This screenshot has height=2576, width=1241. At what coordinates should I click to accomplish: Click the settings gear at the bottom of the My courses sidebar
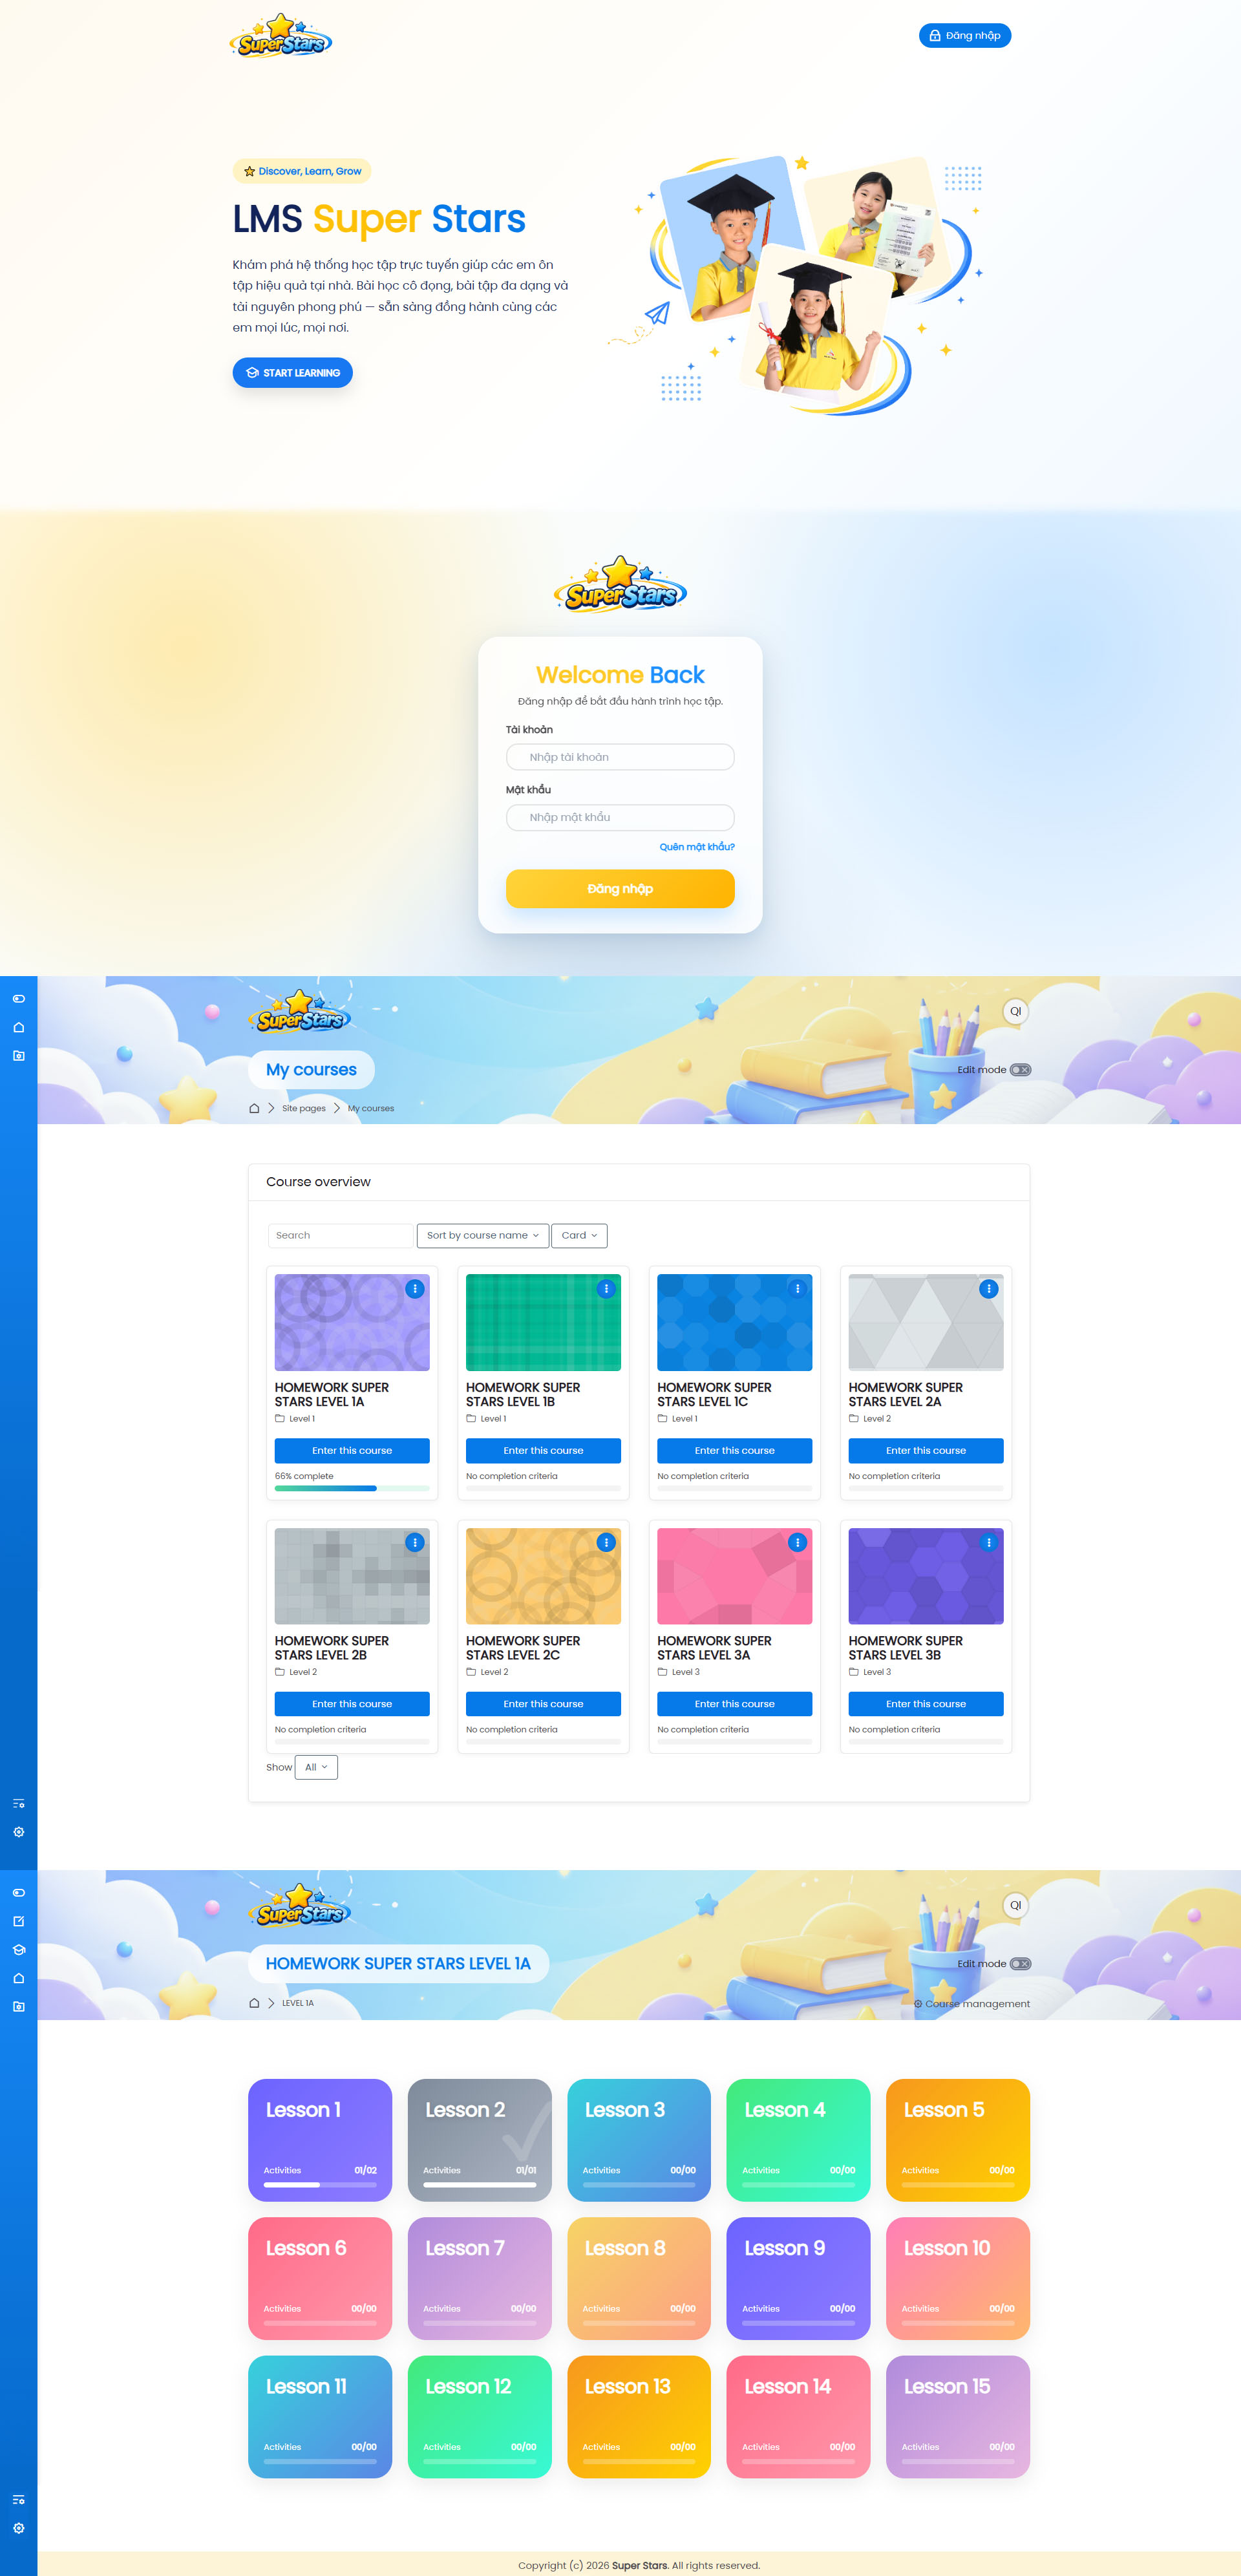pos(18,1832)
